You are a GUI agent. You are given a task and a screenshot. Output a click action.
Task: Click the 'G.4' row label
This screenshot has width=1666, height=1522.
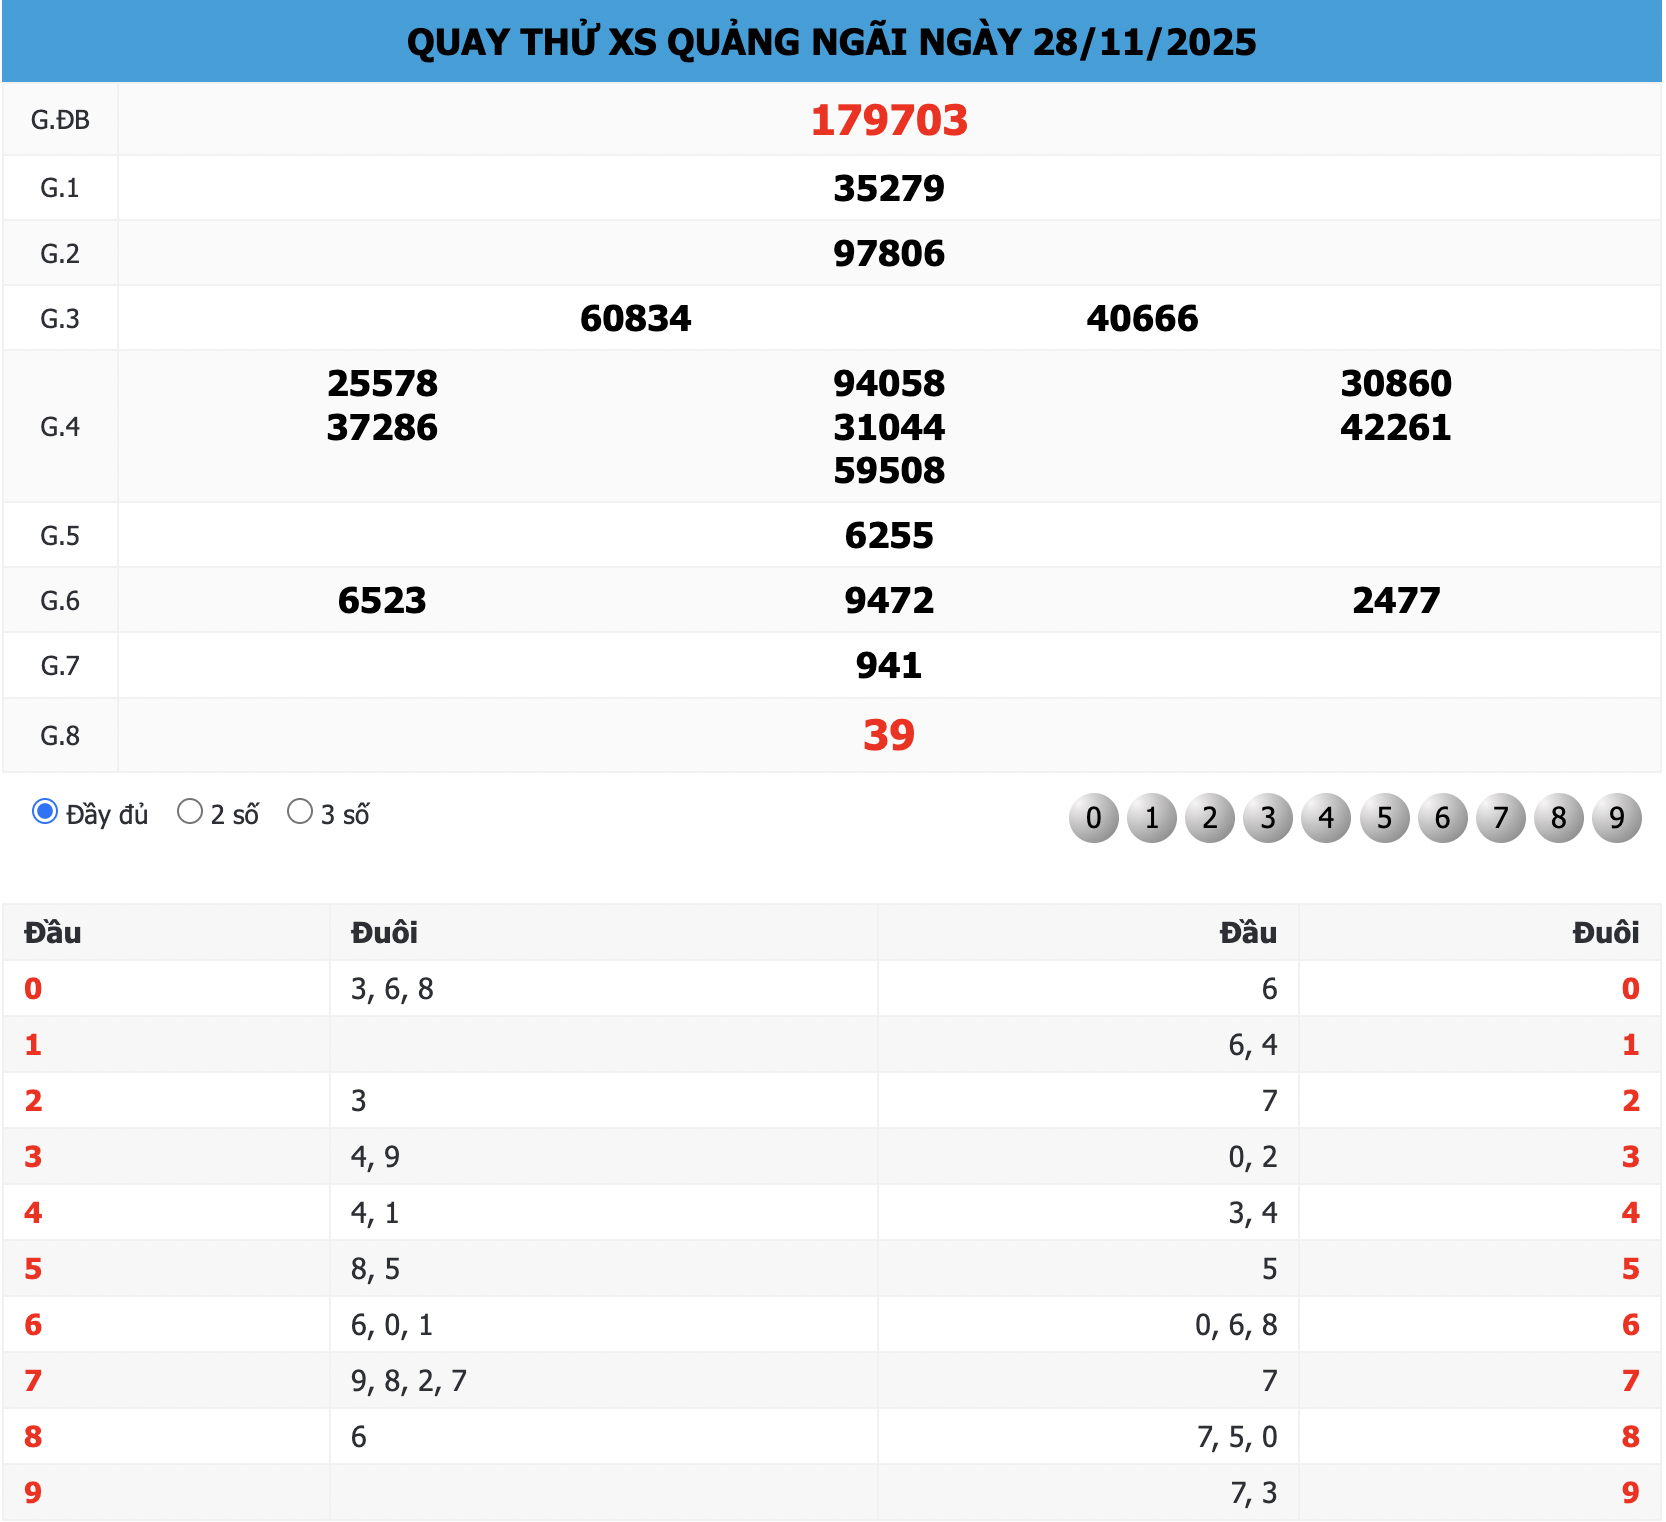(x=60, y=427)
